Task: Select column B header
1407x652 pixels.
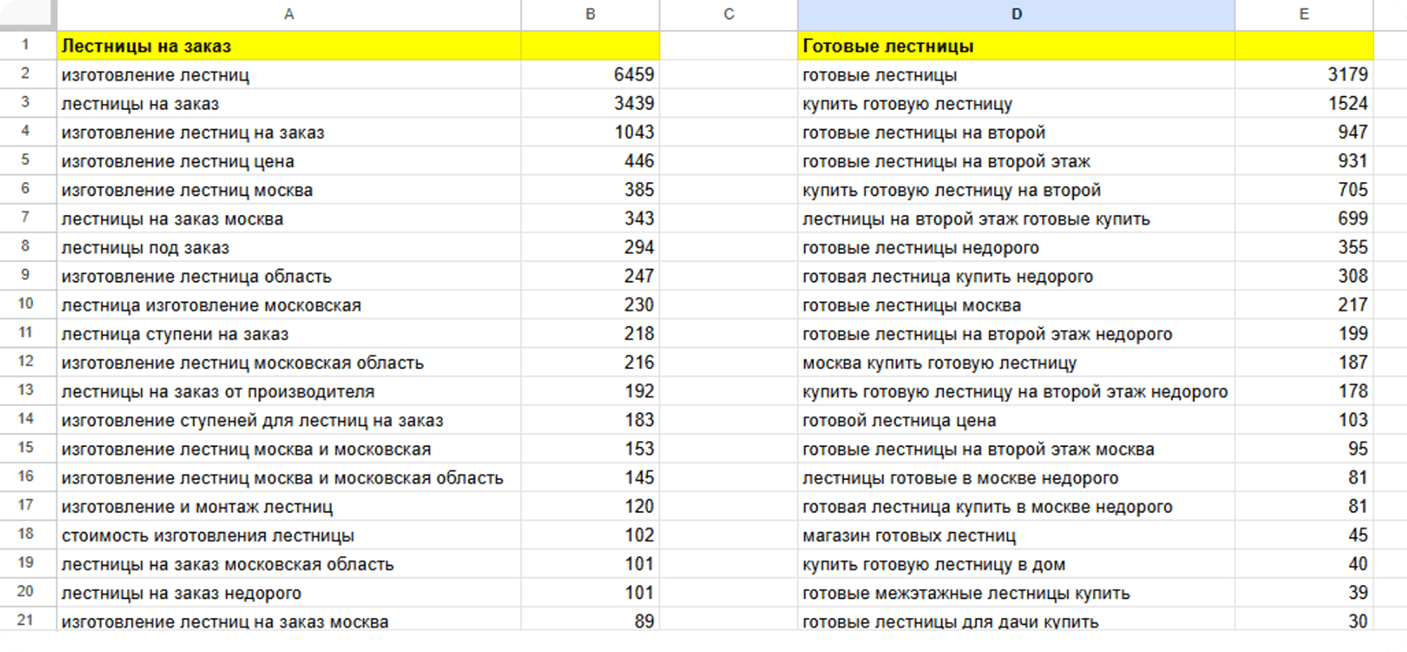Action: pyautogui.click(x=590, y=14)
